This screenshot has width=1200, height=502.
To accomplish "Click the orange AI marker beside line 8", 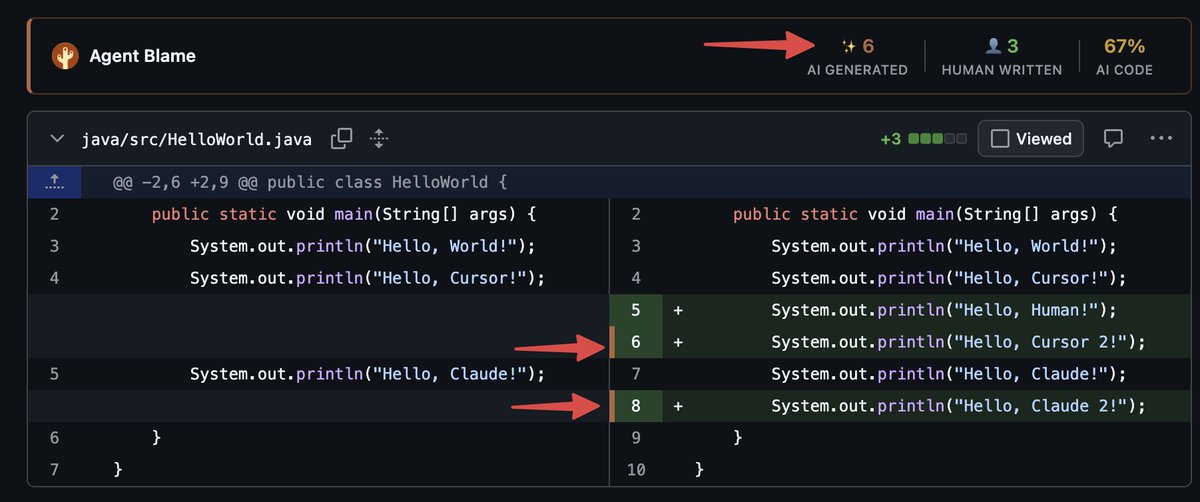I will (x=611, y=406).
